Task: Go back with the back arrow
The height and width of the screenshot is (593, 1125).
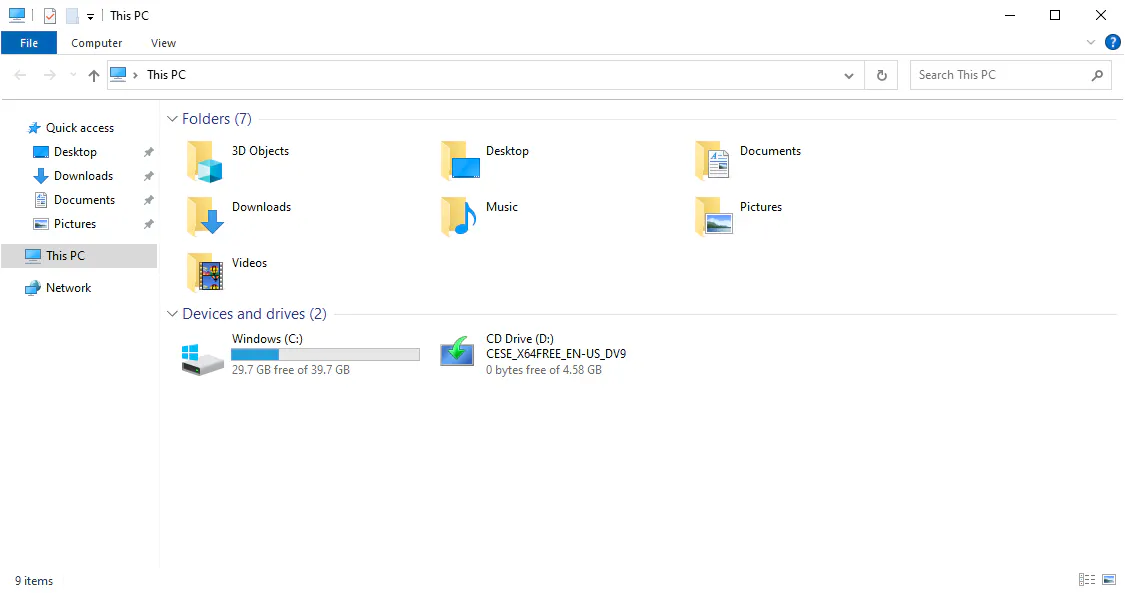Action: click(x=20, y=75)
